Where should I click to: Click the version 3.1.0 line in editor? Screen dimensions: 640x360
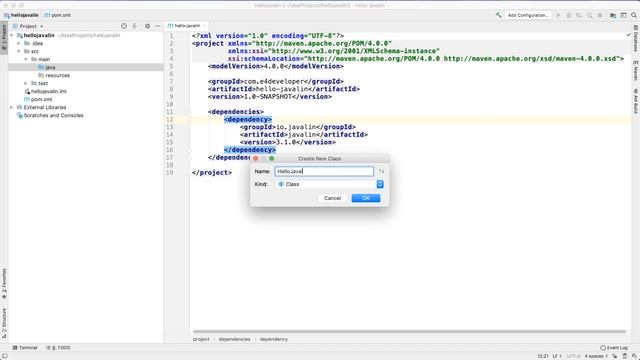[288, 142]
